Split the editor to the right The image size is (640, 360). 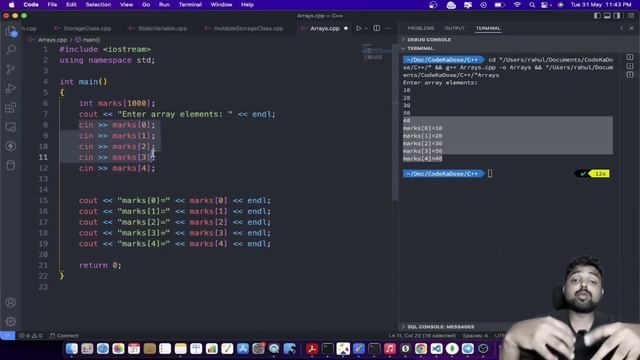[x=376, y=29]
